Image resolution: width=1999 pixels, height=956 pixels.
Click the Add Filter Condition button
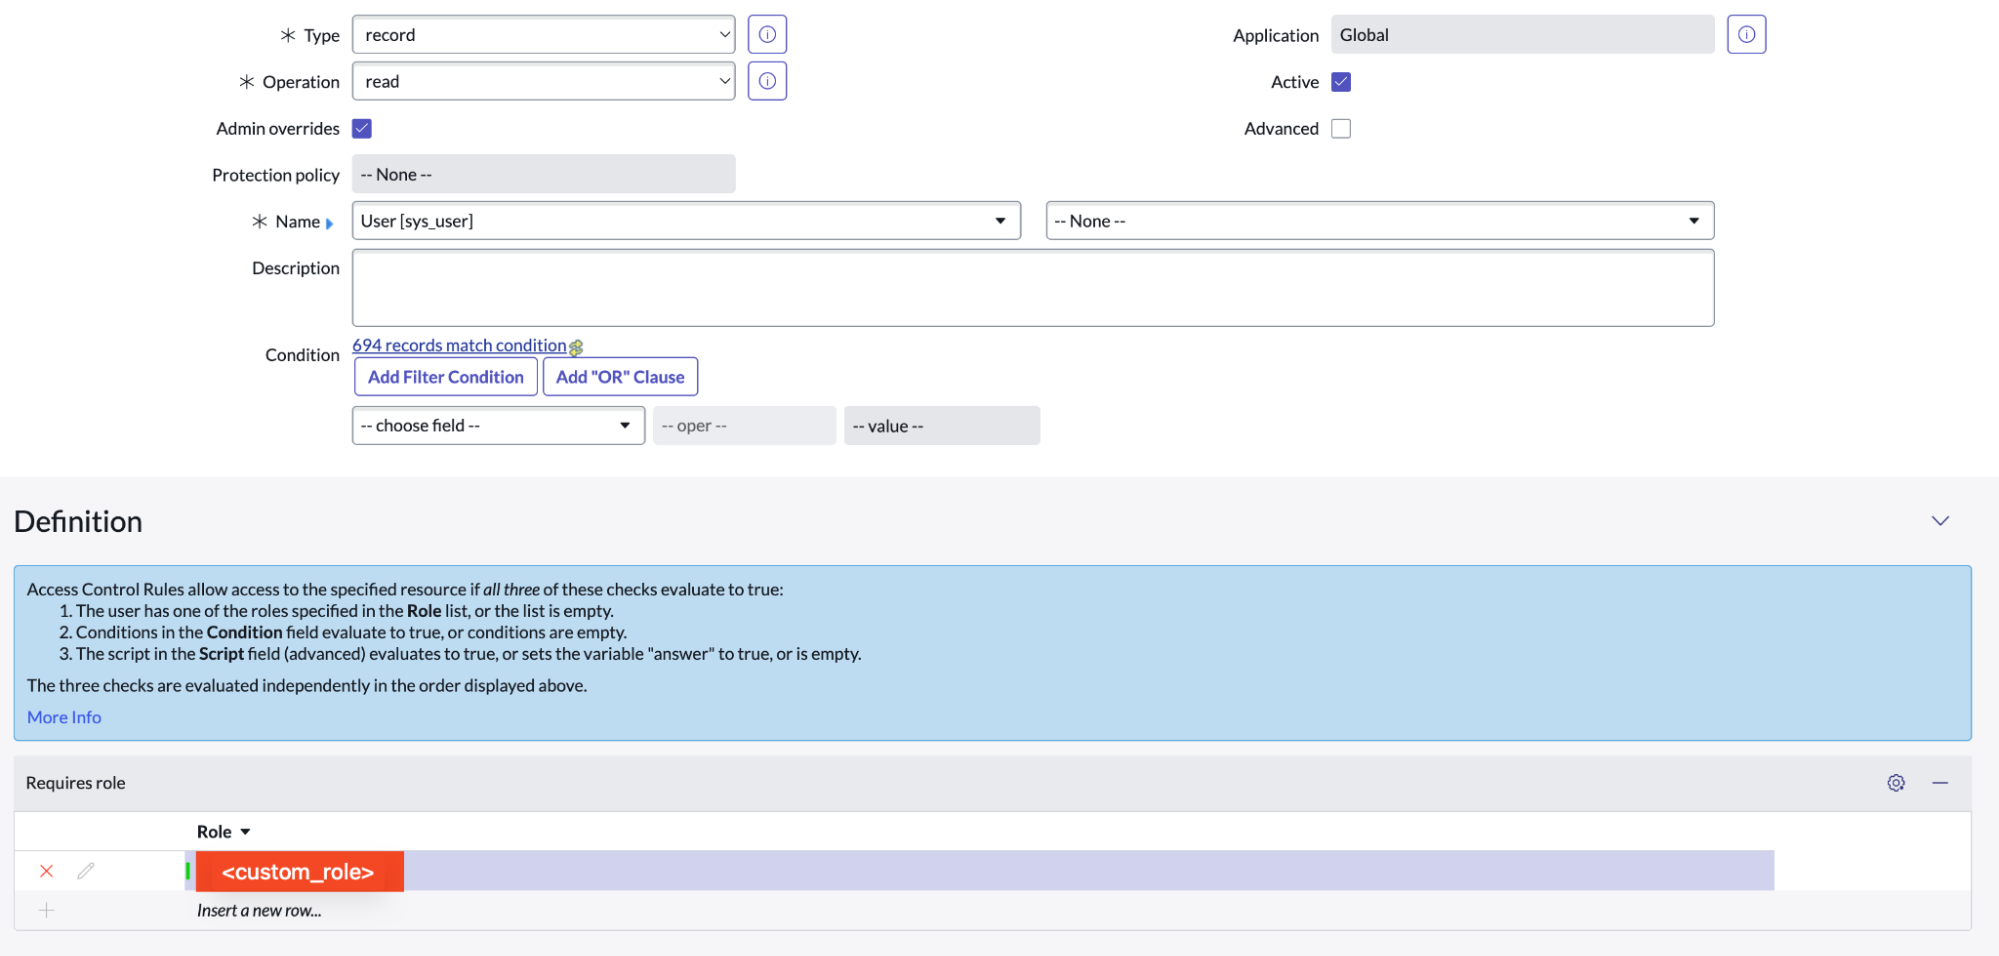(445, 377)
